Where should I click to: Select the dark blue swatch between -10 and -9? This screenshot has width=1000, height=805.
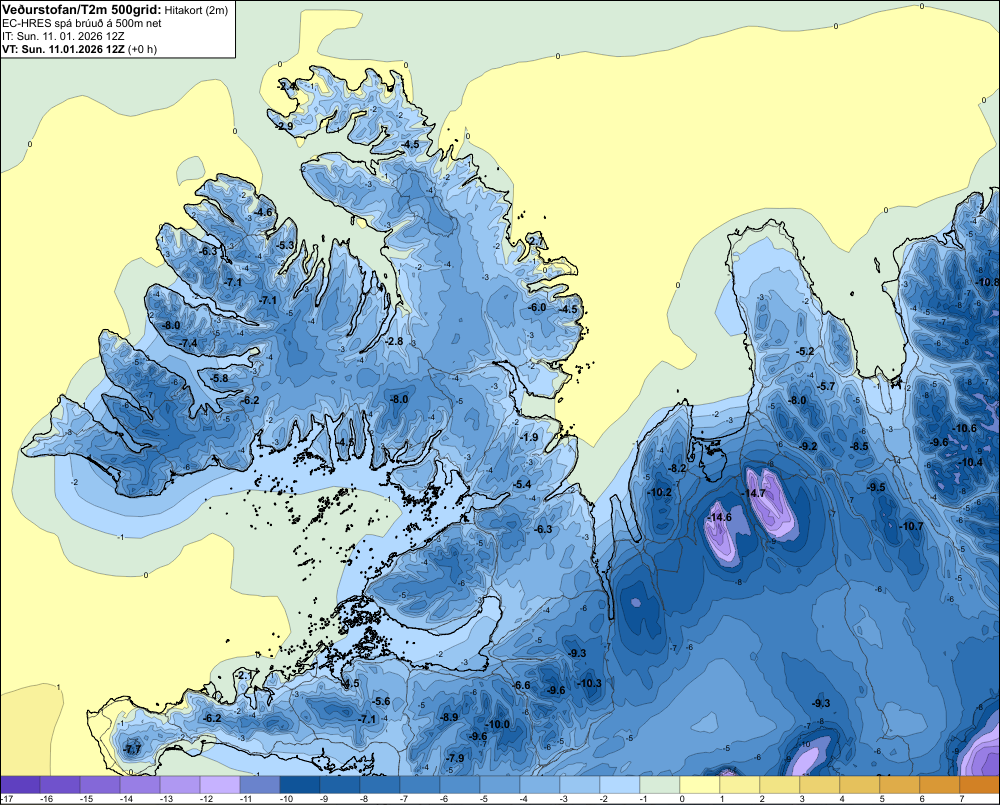coord(300,785)
